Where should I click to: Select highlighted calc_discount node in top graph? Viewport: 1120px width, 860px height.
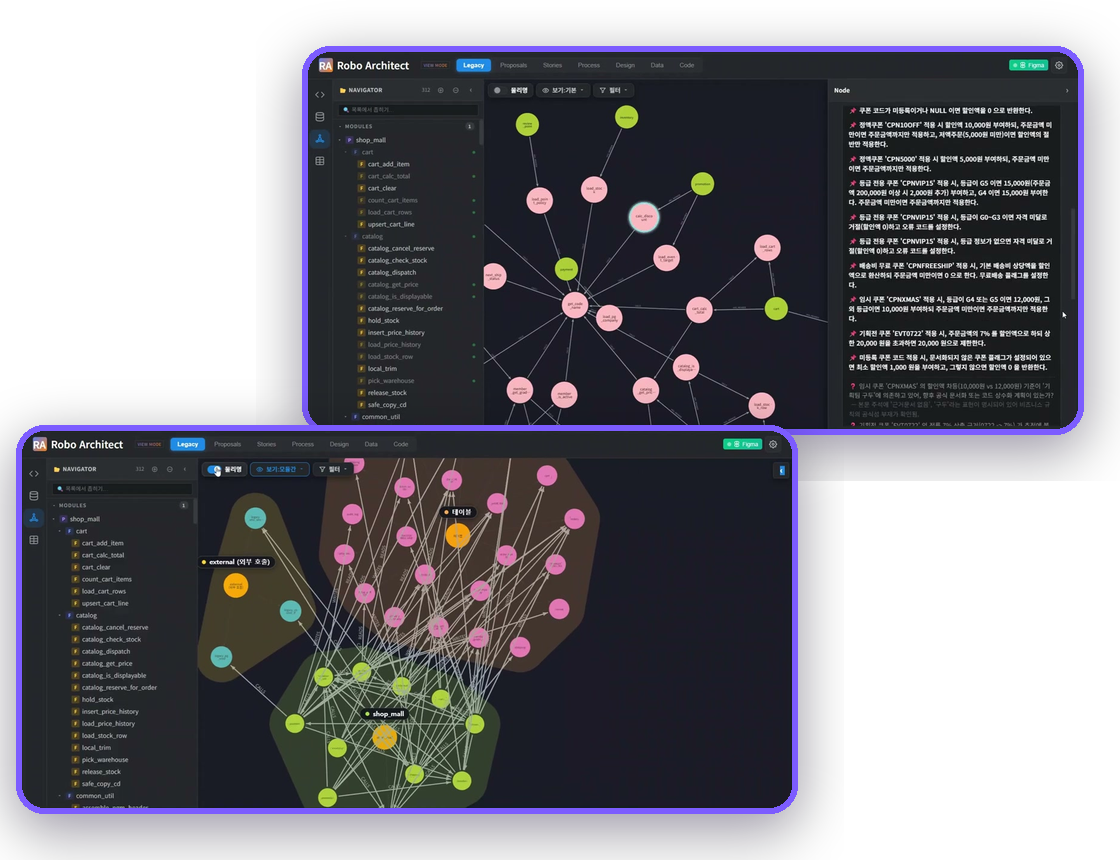[x=644, y=217]
